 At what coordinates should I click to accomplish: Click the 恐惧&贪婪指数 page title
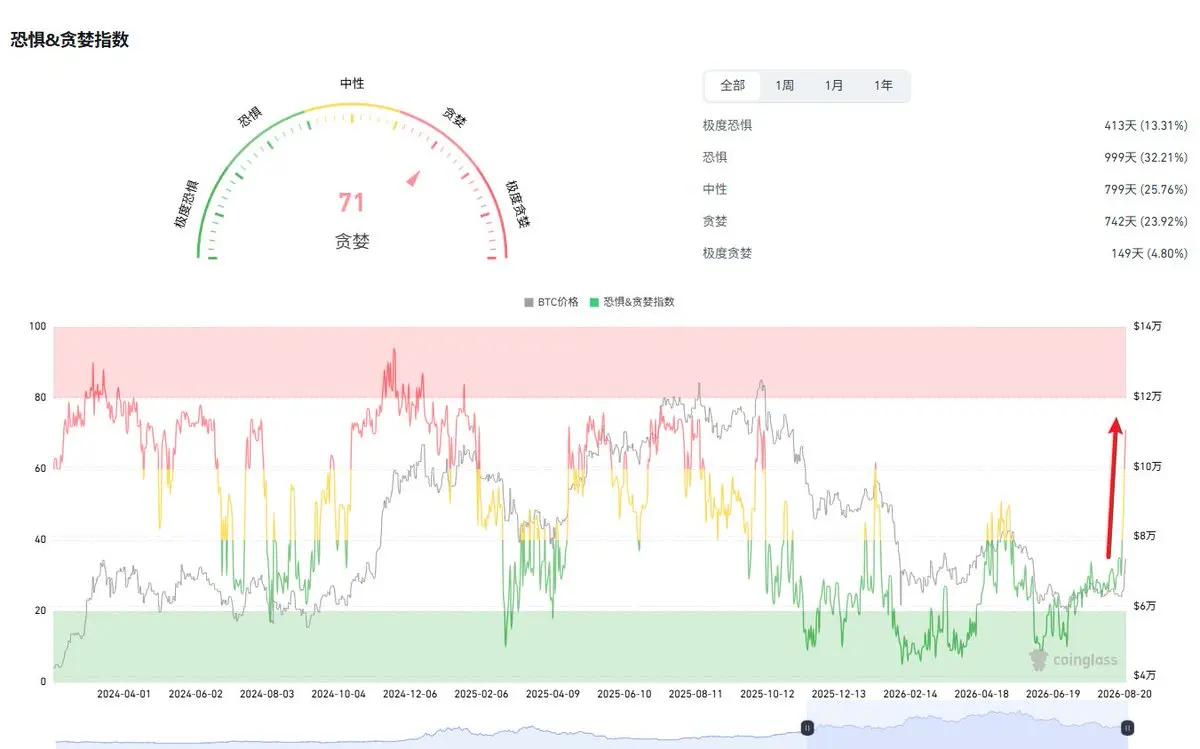tap(69, 40)
